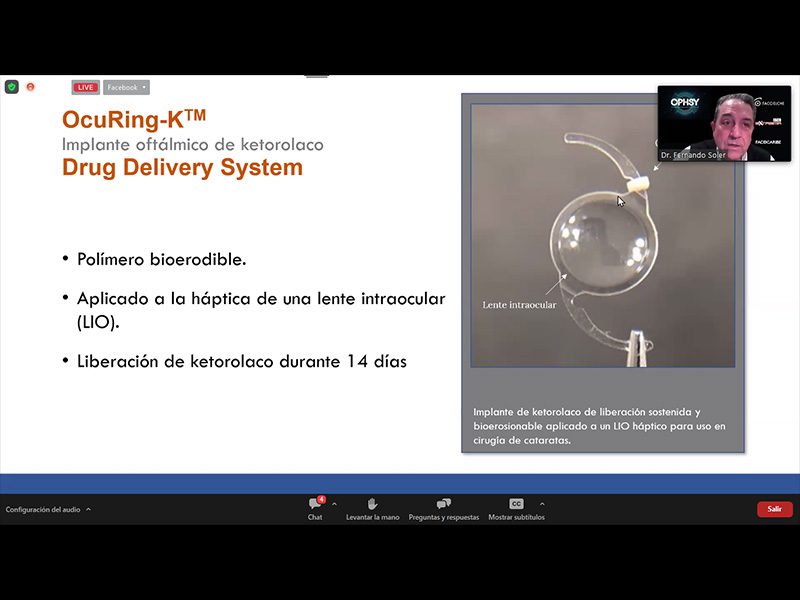
Task: Click the green security shield icon
Action: [x=12, y=87]
